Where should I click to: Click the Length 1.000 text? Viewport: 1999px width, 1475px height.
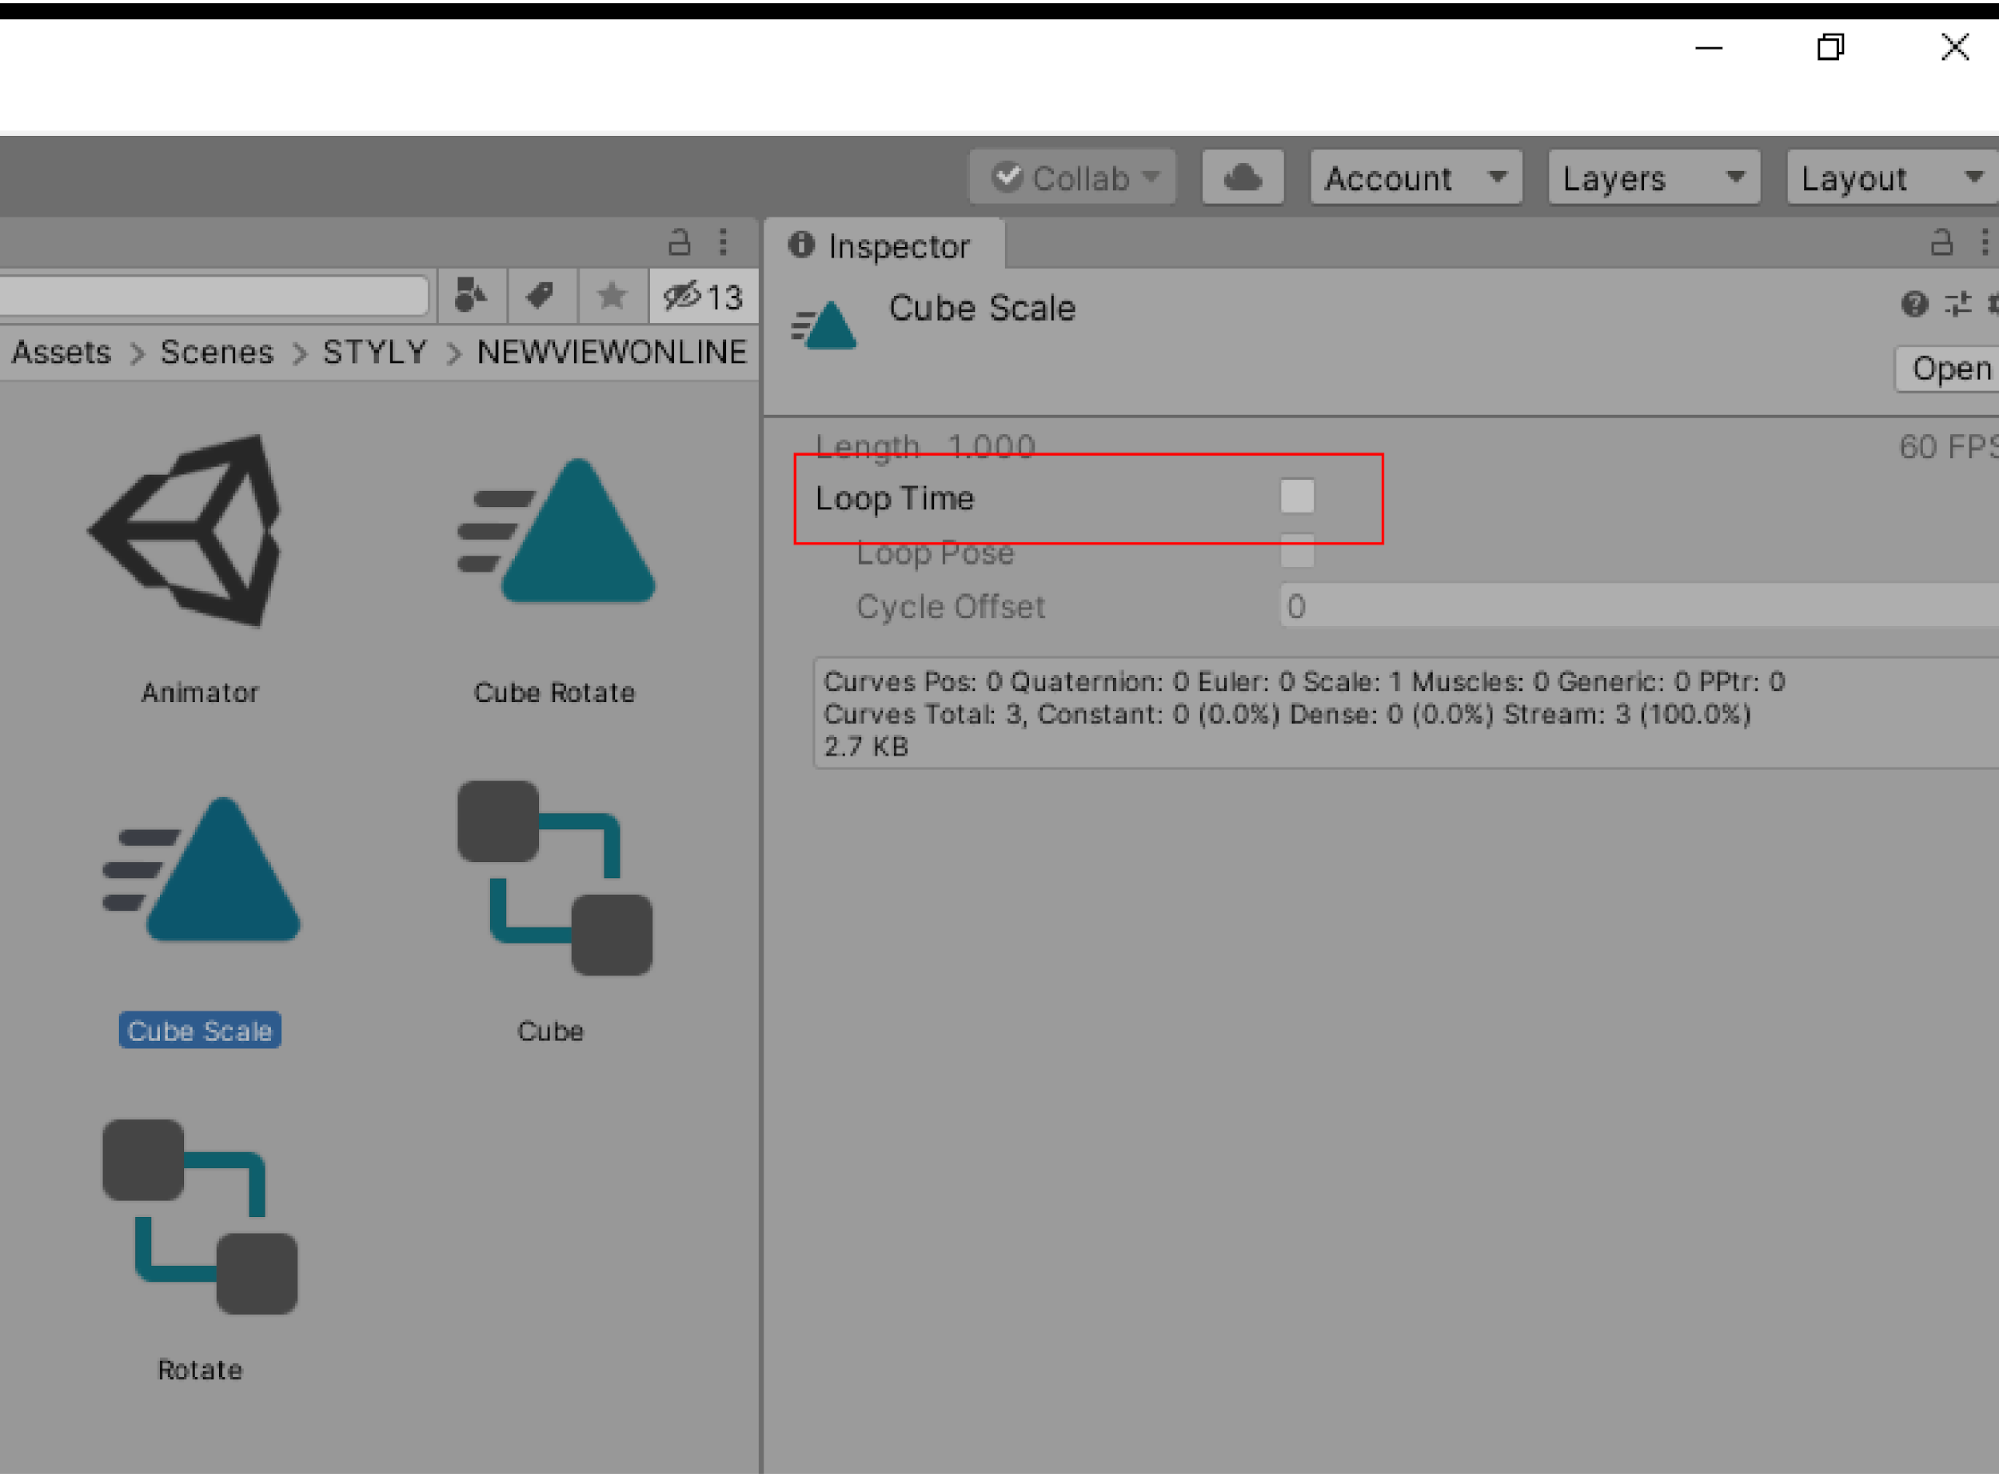pyautogui.click(x=925, y=446)
